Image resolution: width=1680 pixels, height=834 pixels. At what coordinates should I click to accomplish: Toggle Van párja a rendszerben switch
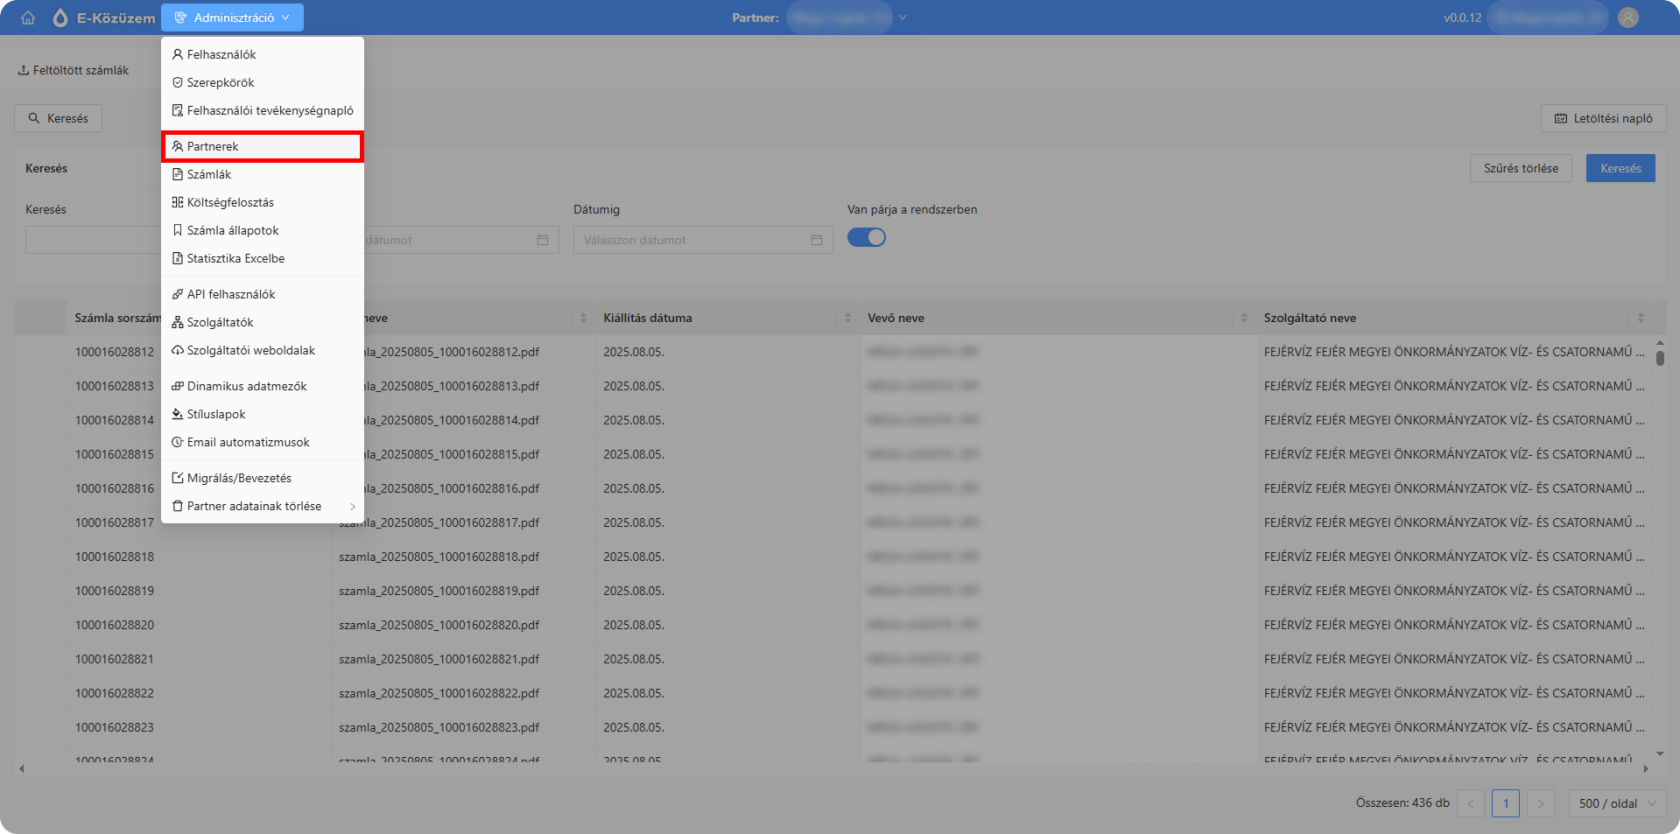[866, 238]
